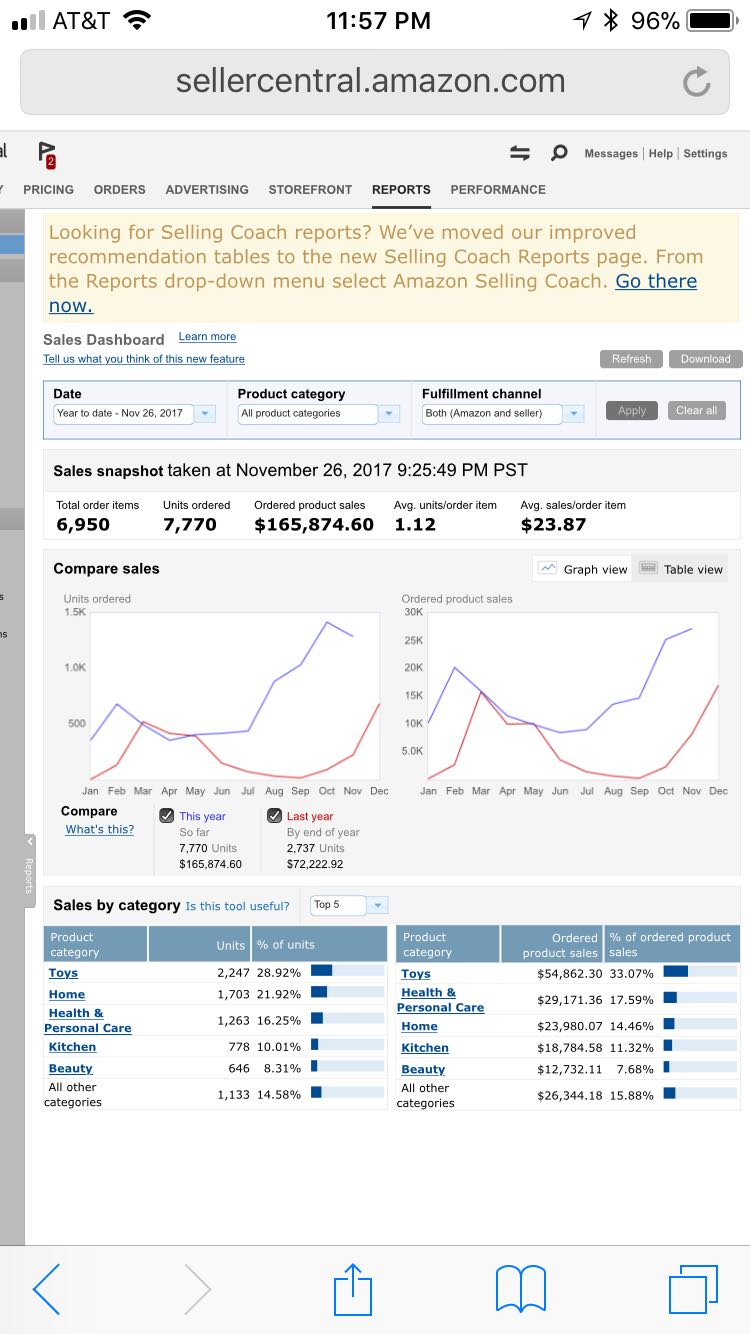This screenshot has height=1334, width=750.
Task: Click the marketplace switcher arrows icon
Action: [519, 153]
